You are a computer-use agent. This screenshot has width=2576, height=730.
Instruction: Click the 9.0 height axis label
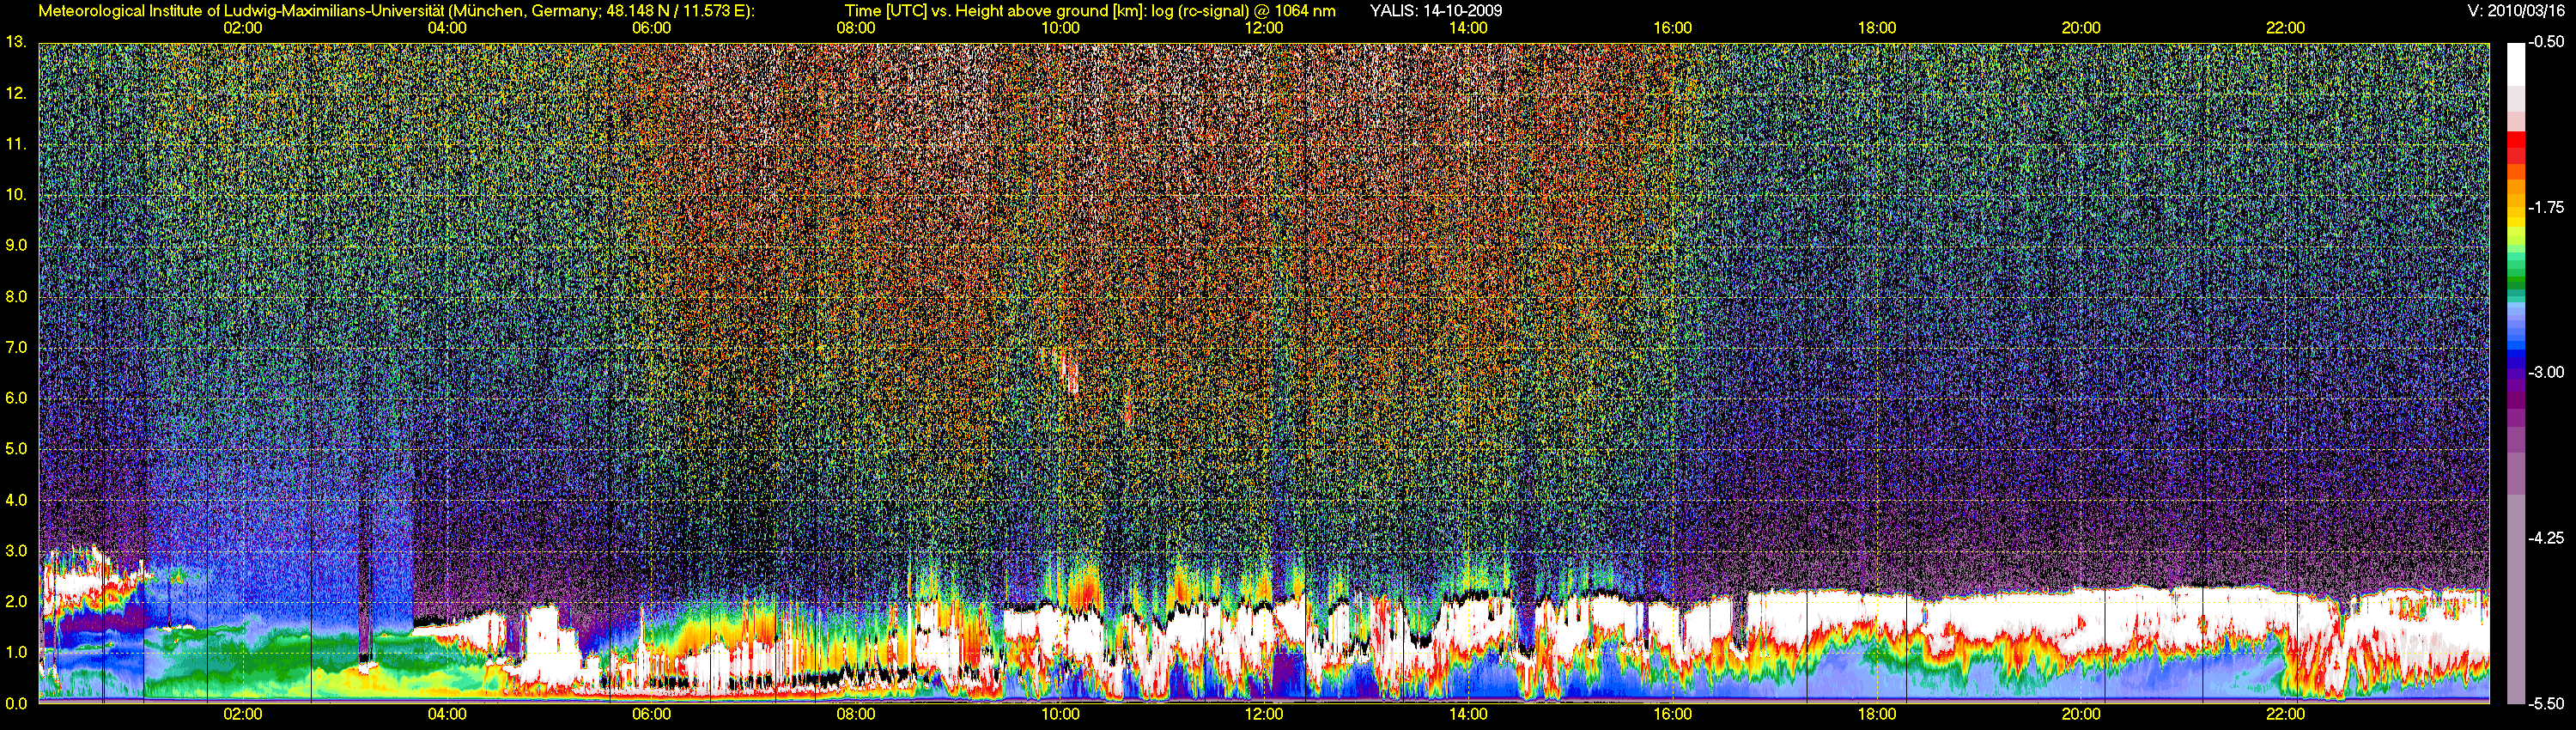(16, 245)
